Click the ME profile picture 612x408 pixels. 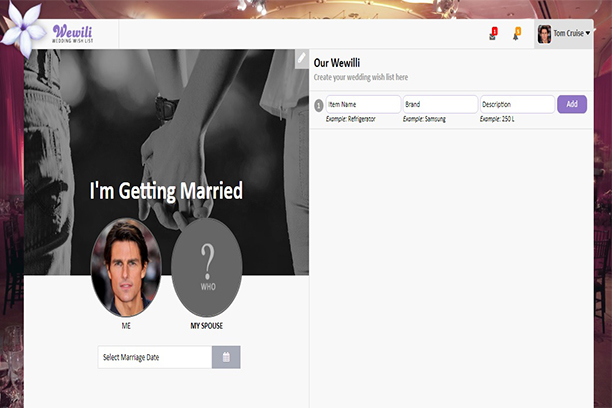[x=126, y=267]
